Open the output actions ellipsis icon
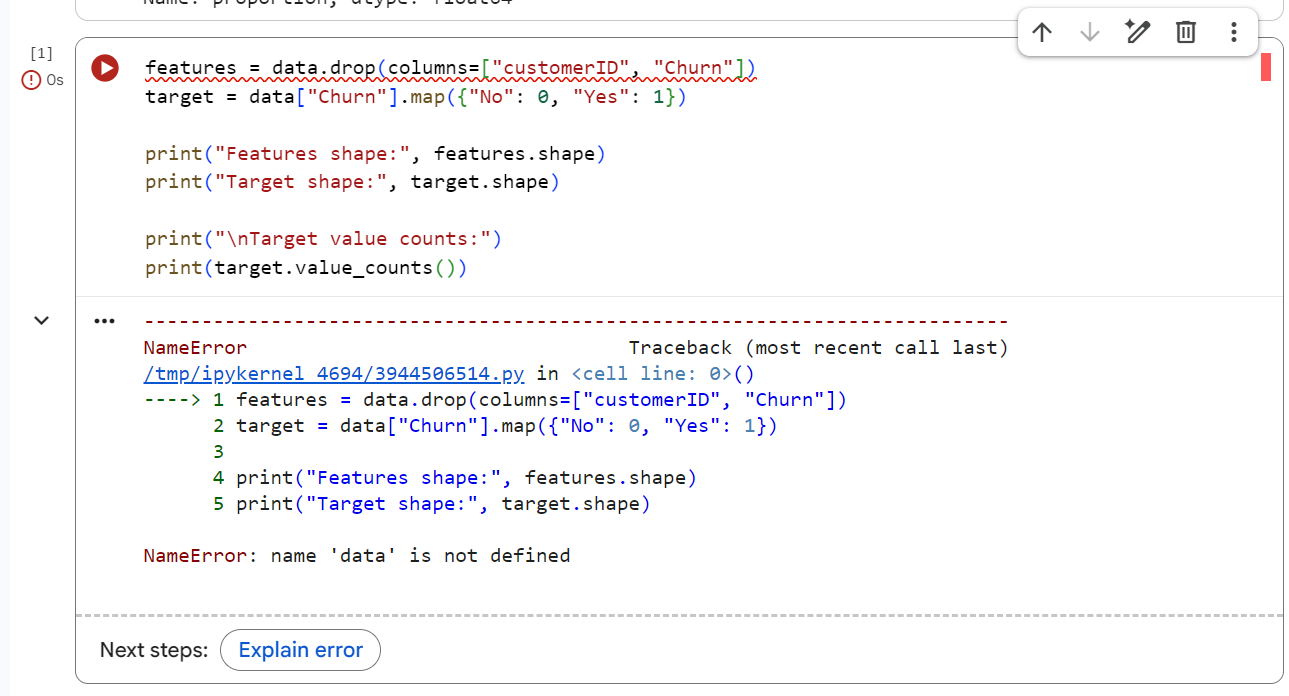This screenshot has height=696, width=1289. pyautogui.click(x=104, y=321)
